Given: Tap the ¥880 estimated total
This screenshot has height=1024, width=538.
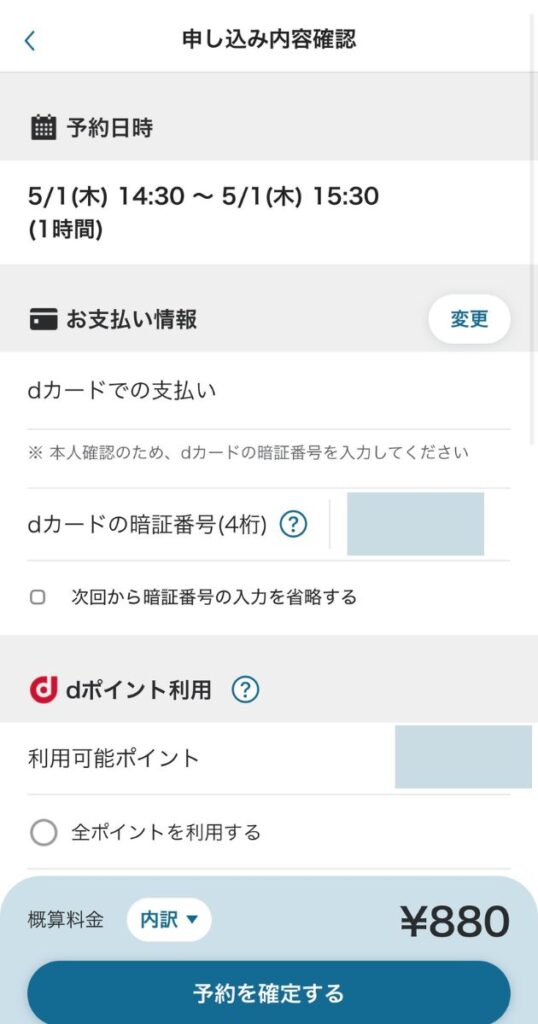Looking at the screenshot, I should click(455, 921).
